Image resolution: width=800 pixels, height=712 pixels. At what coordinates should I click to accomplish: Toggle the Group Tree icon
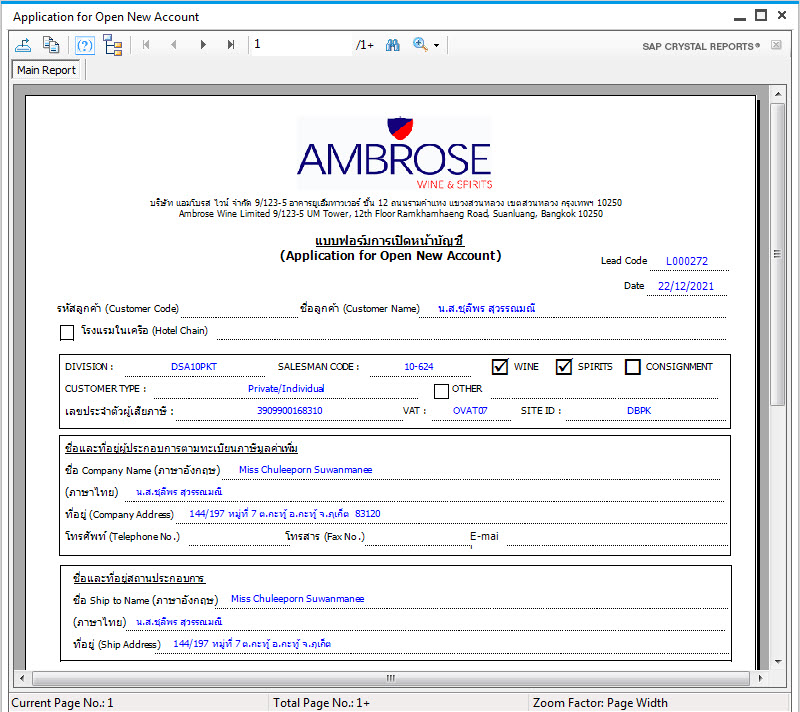[x=113, y=45]
